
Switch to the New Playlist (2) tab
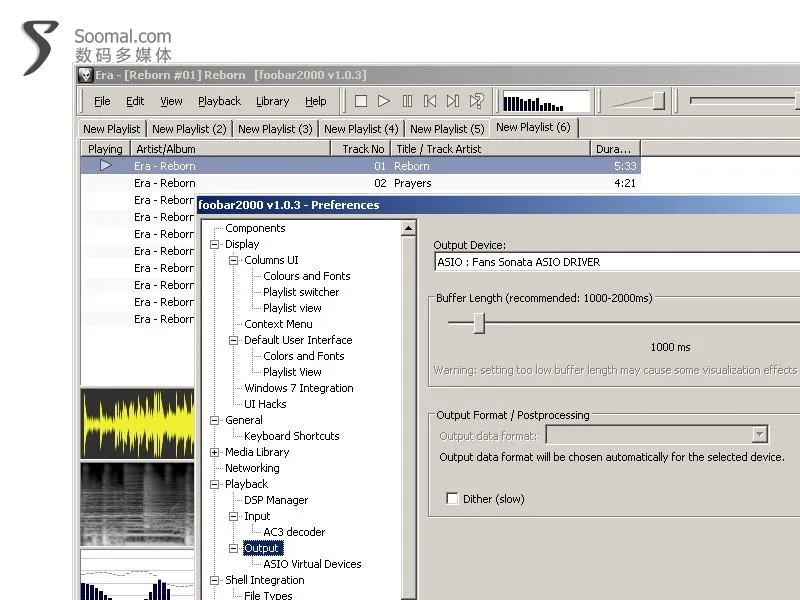tap(189, 129)
